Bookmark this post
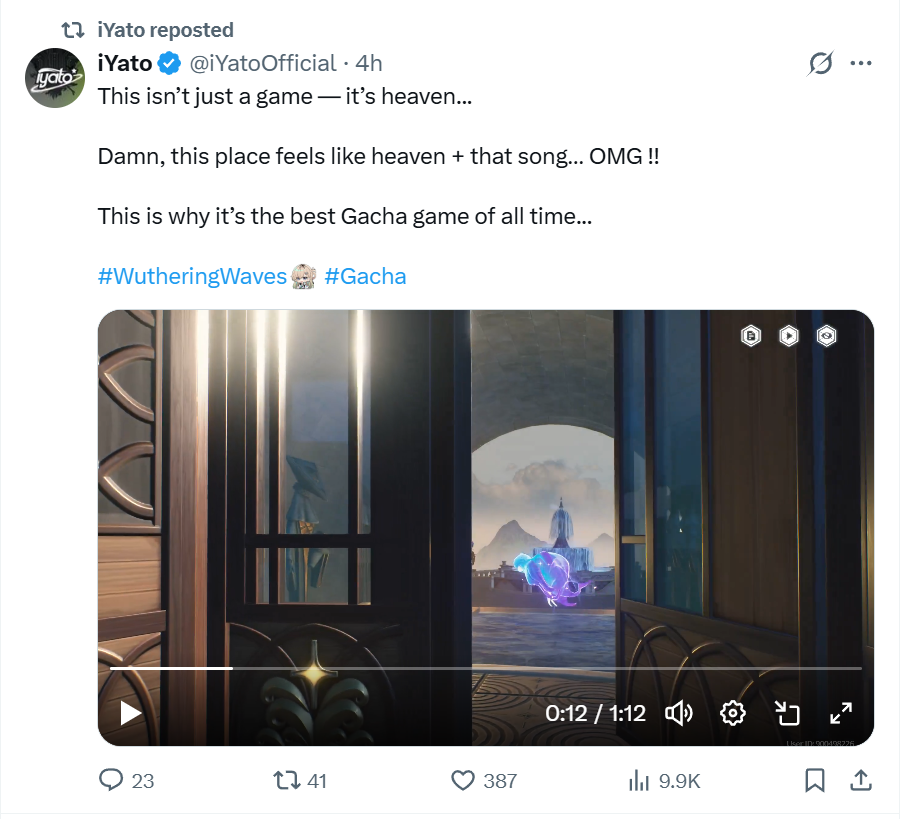Image resolution: width=903 pixels, height=819 pixels. click(x=815, y=780)
